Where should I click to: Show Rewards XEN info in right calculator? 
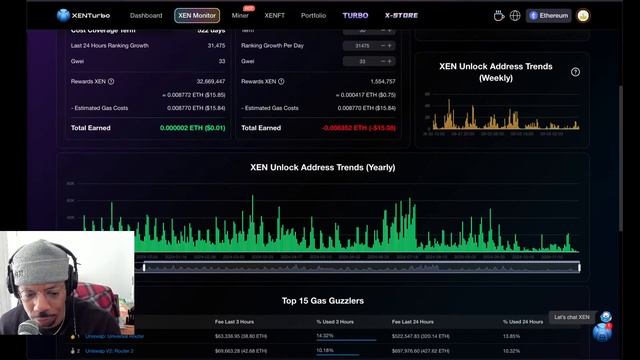[x=281, y=82]
